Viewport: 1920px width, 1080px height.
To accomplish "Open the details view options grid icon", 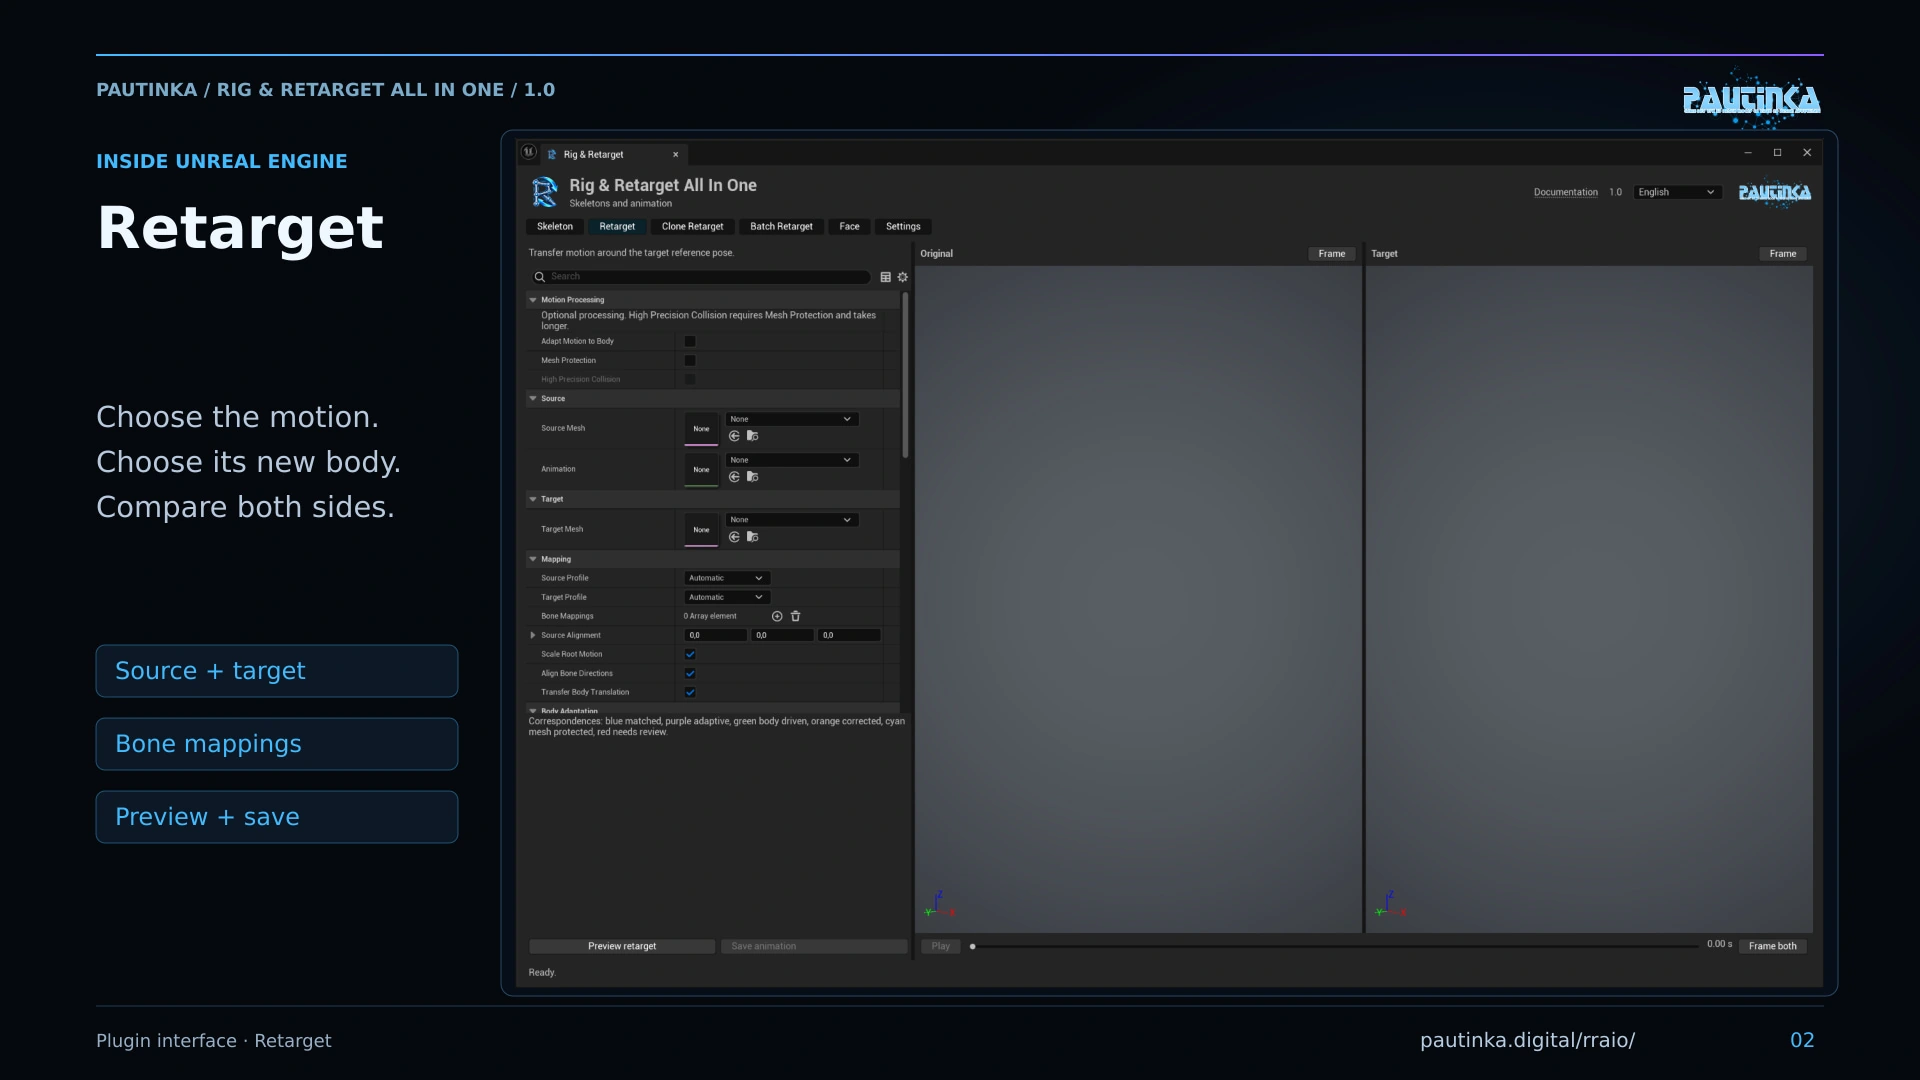I will coord(885,277).
